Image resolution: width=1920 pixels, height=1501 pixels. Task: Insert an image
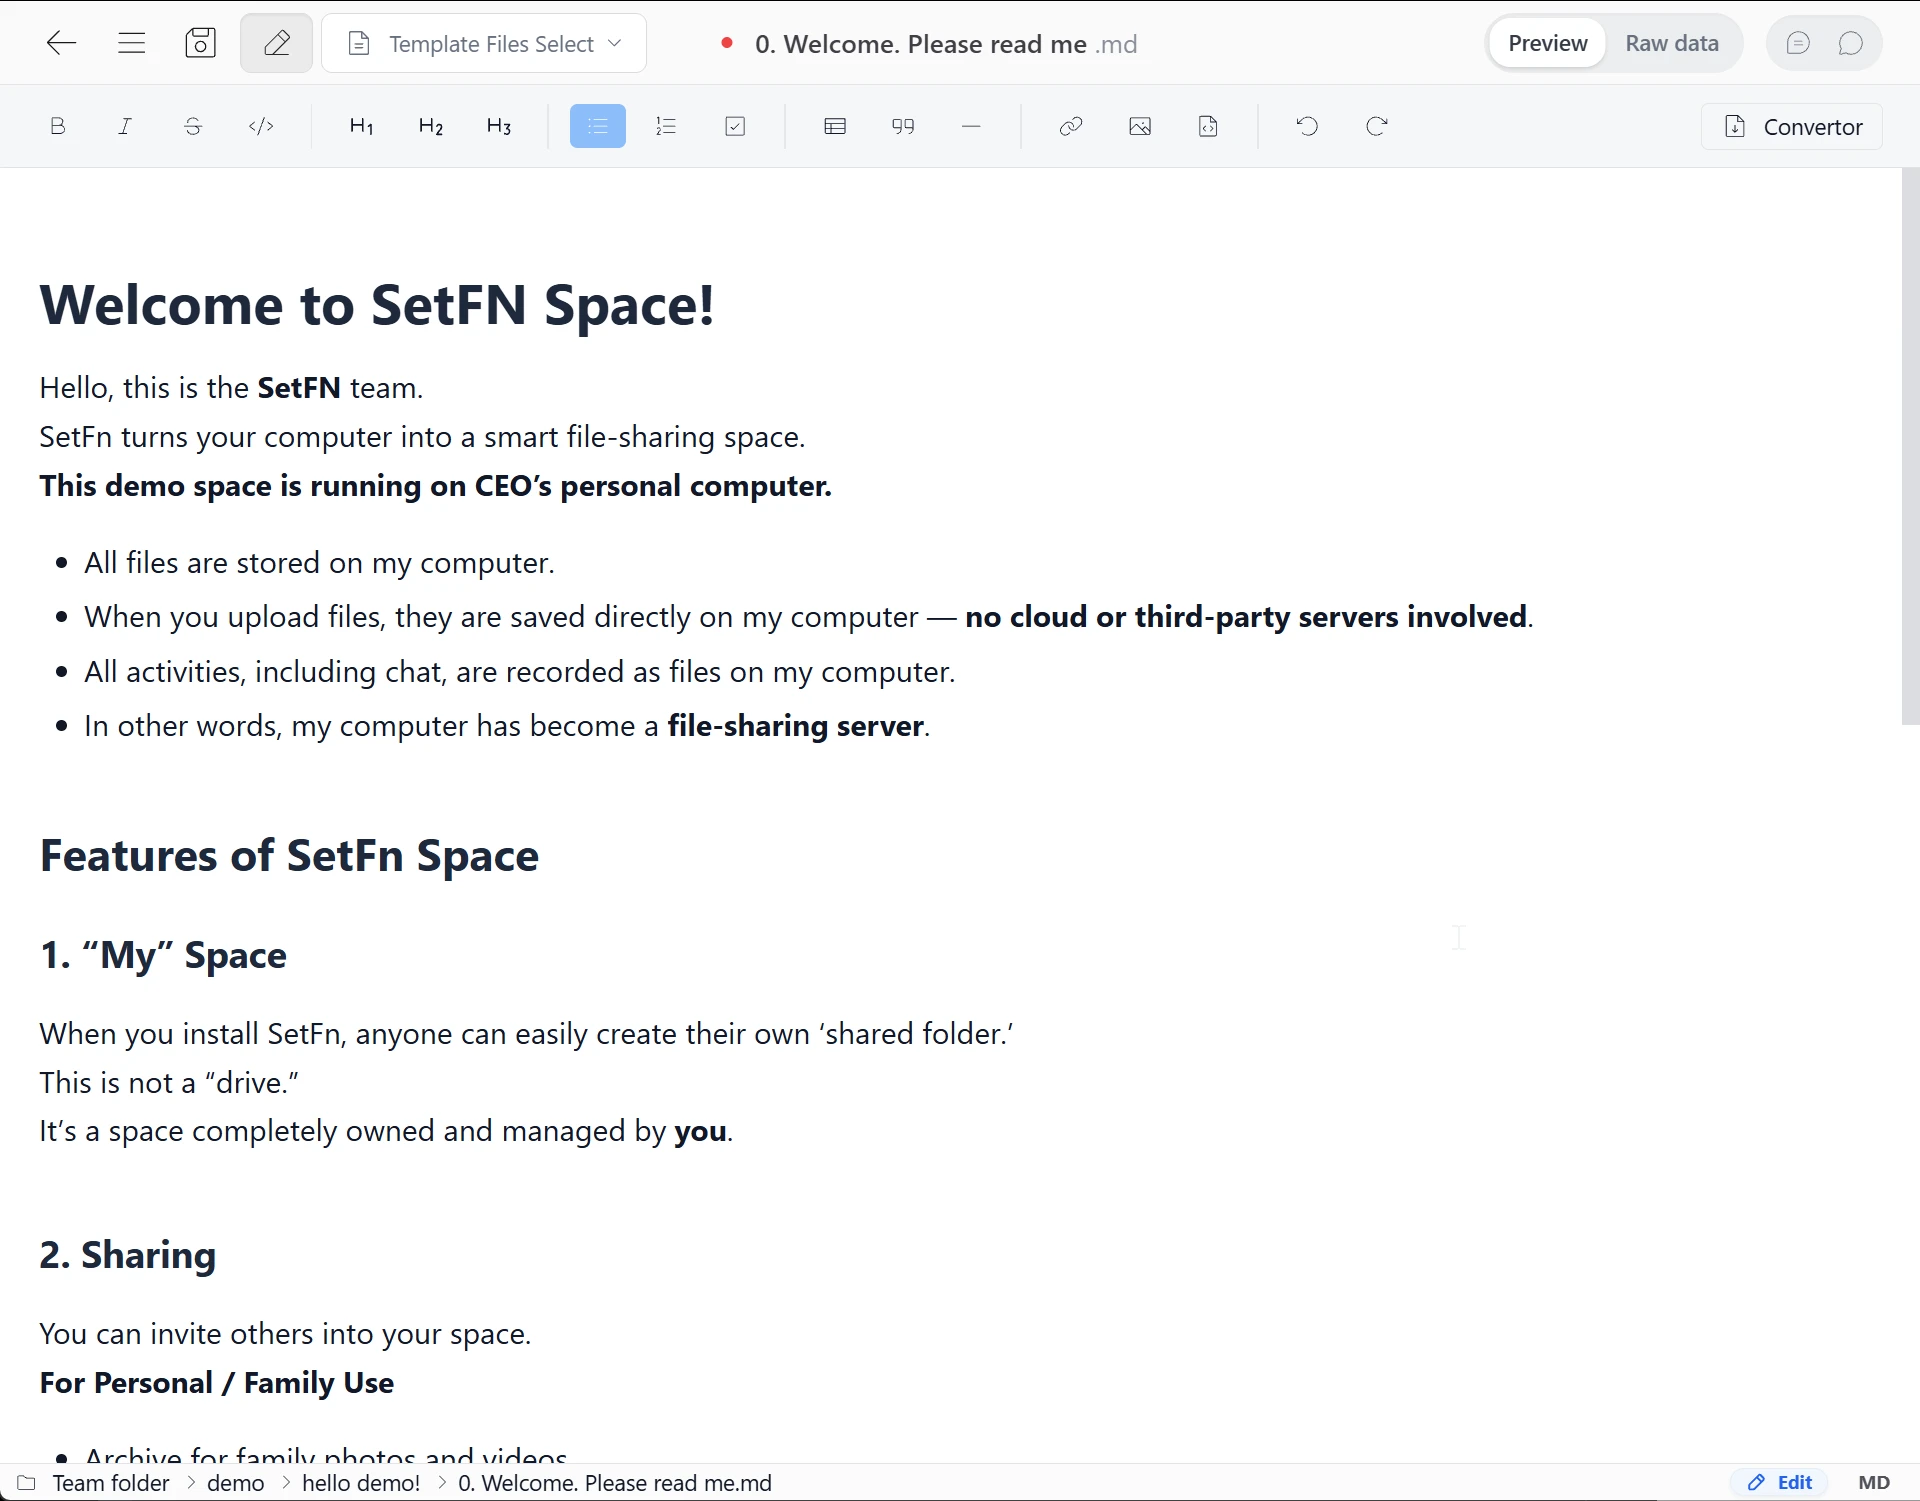[1140, 126]
